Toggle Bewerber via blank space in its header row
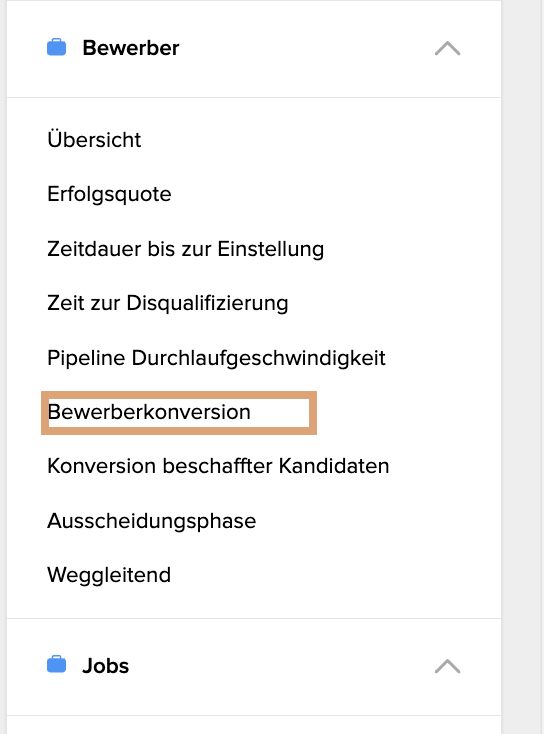The width and height of the screenshot is (544, 734). (304, 48)
